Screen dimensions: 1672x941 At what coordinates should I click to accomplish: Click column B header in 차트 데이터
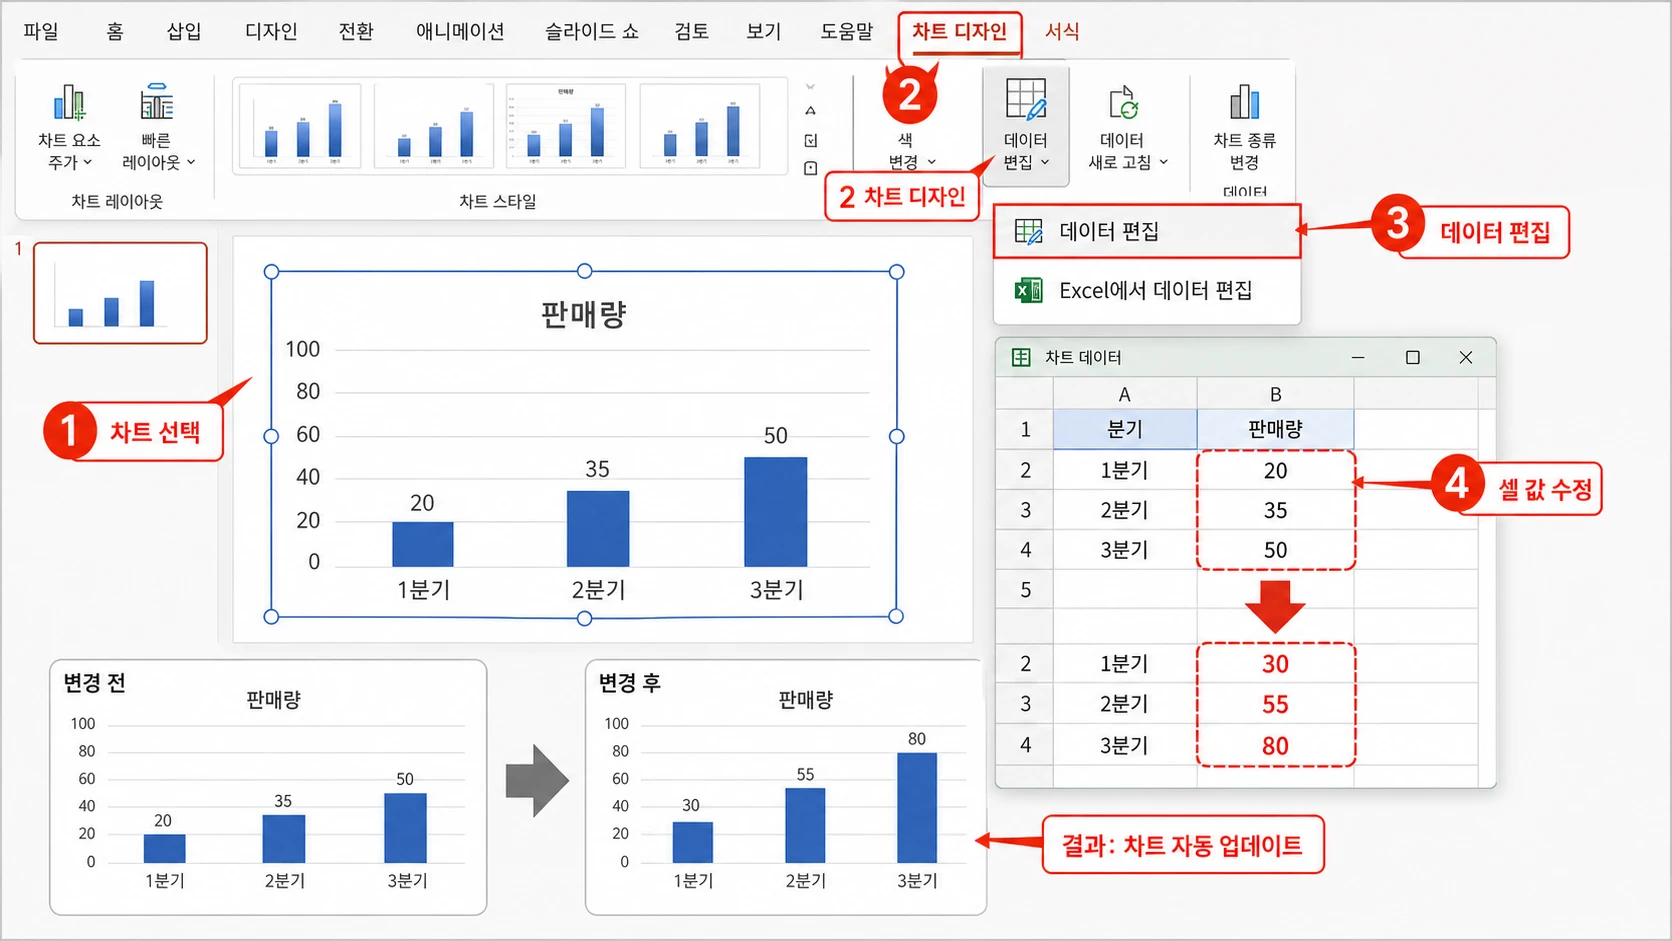pos(1275,394)
